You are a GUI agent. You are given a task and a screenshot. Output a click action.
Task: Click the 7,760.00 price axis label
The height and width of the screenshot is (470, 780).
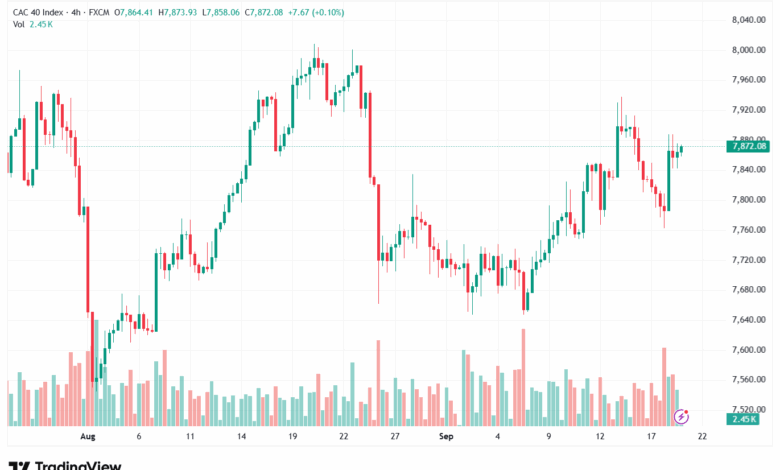748,230
